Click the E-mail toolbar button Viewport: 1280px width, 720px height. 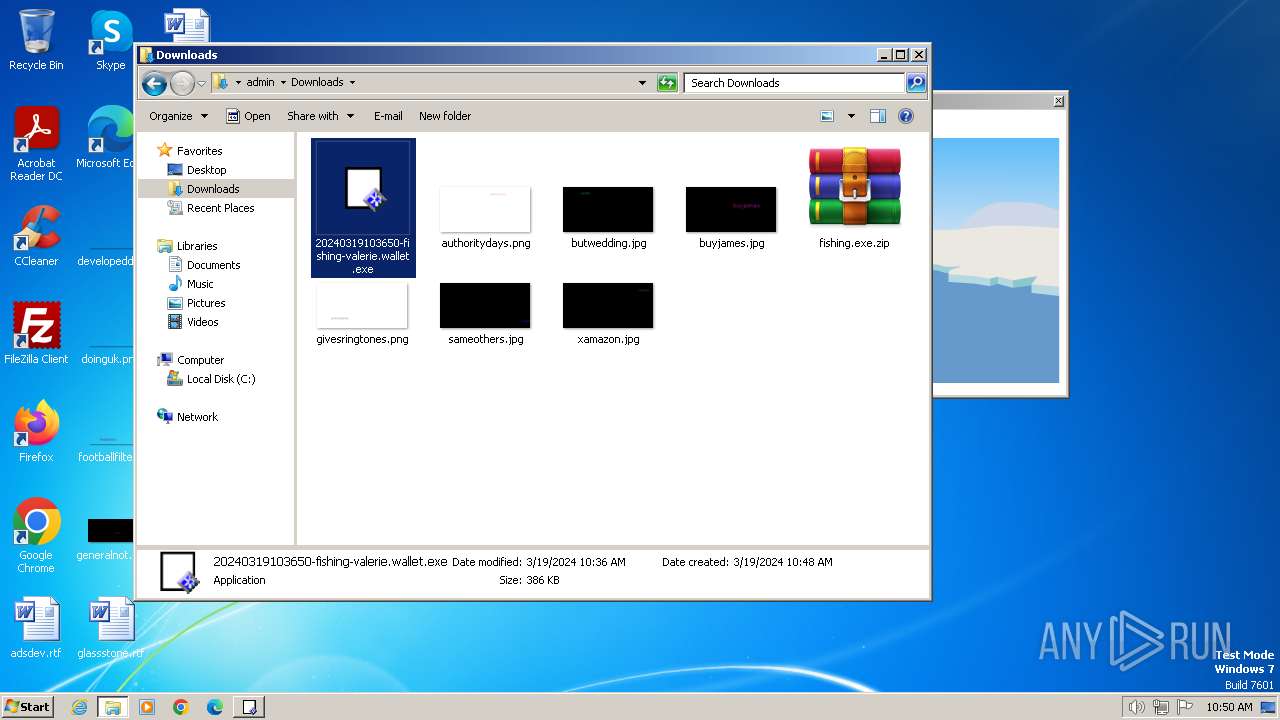tap(388, 116)
